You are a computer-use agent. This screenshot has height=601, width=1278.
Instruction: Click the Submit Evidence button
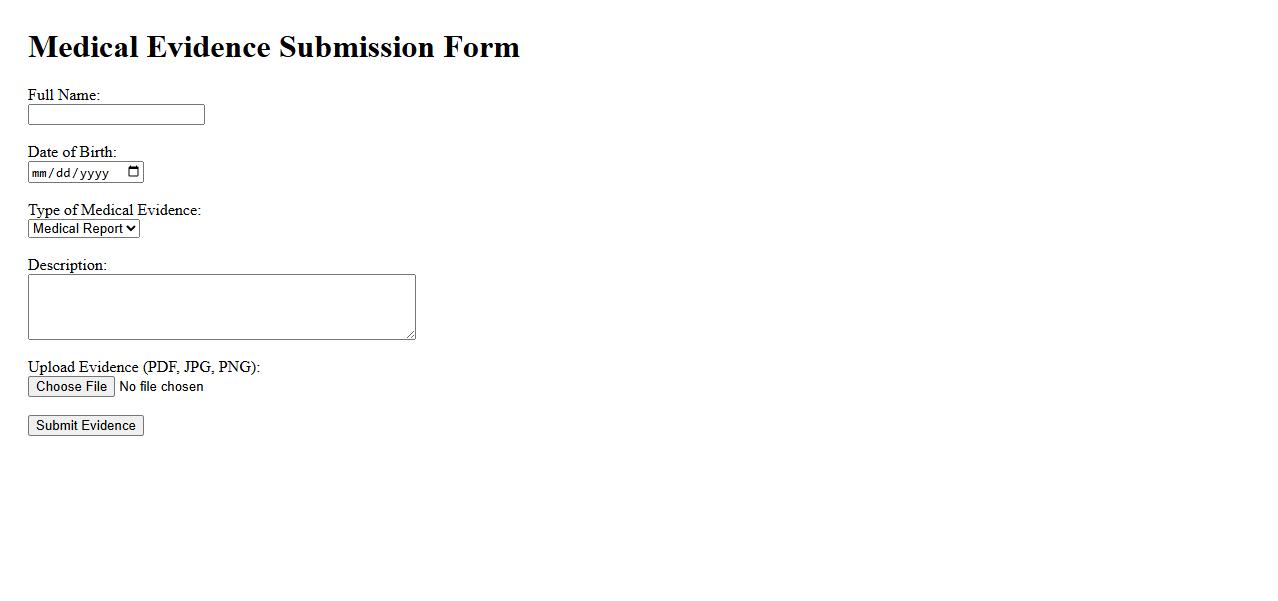[86, 426]
